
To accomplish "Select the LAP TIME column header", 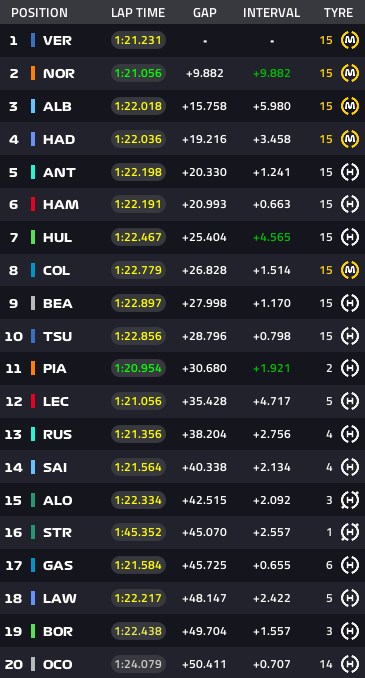I will tap(138, 13).
